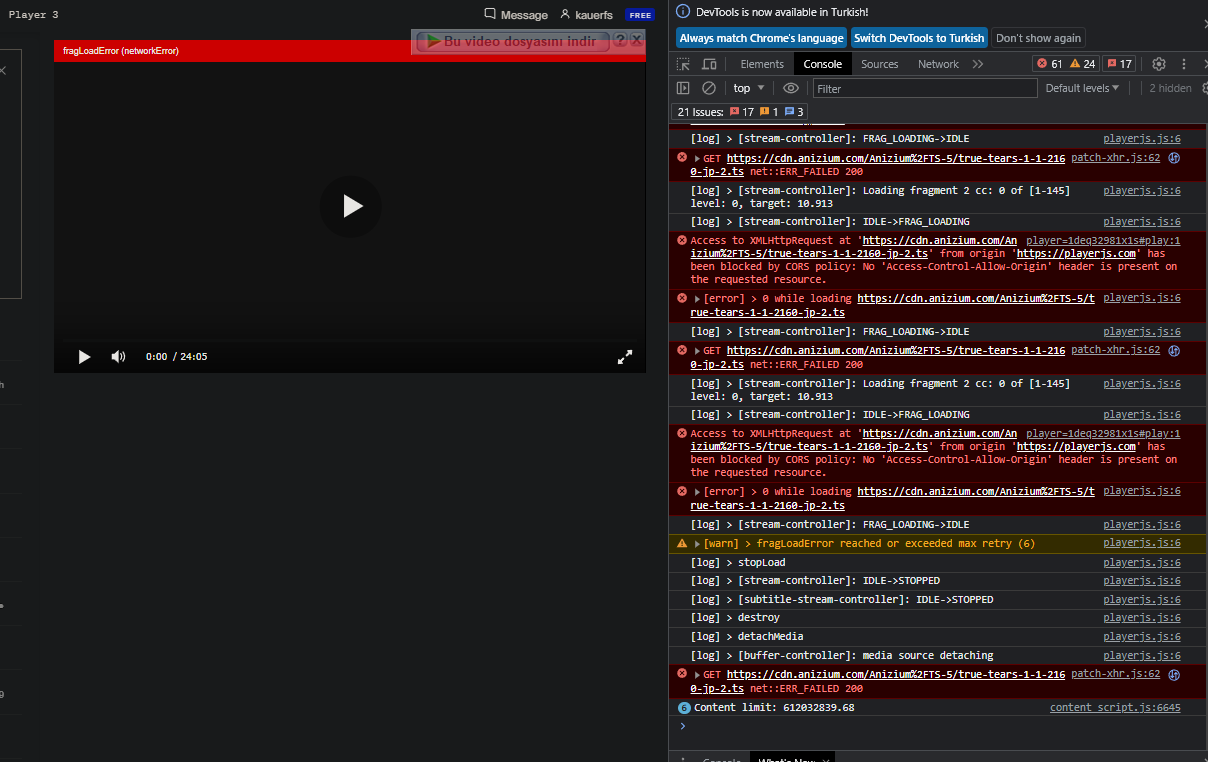Open the Message chat icon
This screenshot has height=762, width=1208.
(516, 15)
